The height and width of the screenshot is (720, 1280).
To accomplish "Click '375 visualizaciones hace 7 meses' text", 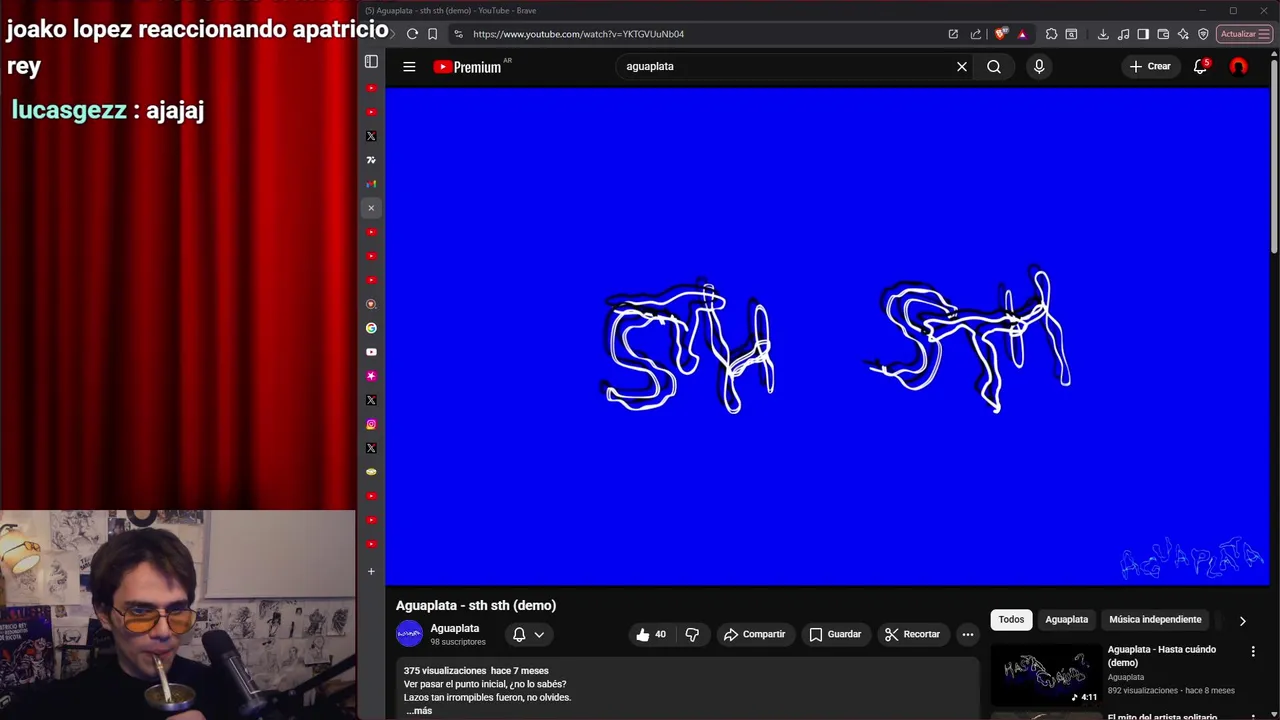I will (x=476, y=671).
